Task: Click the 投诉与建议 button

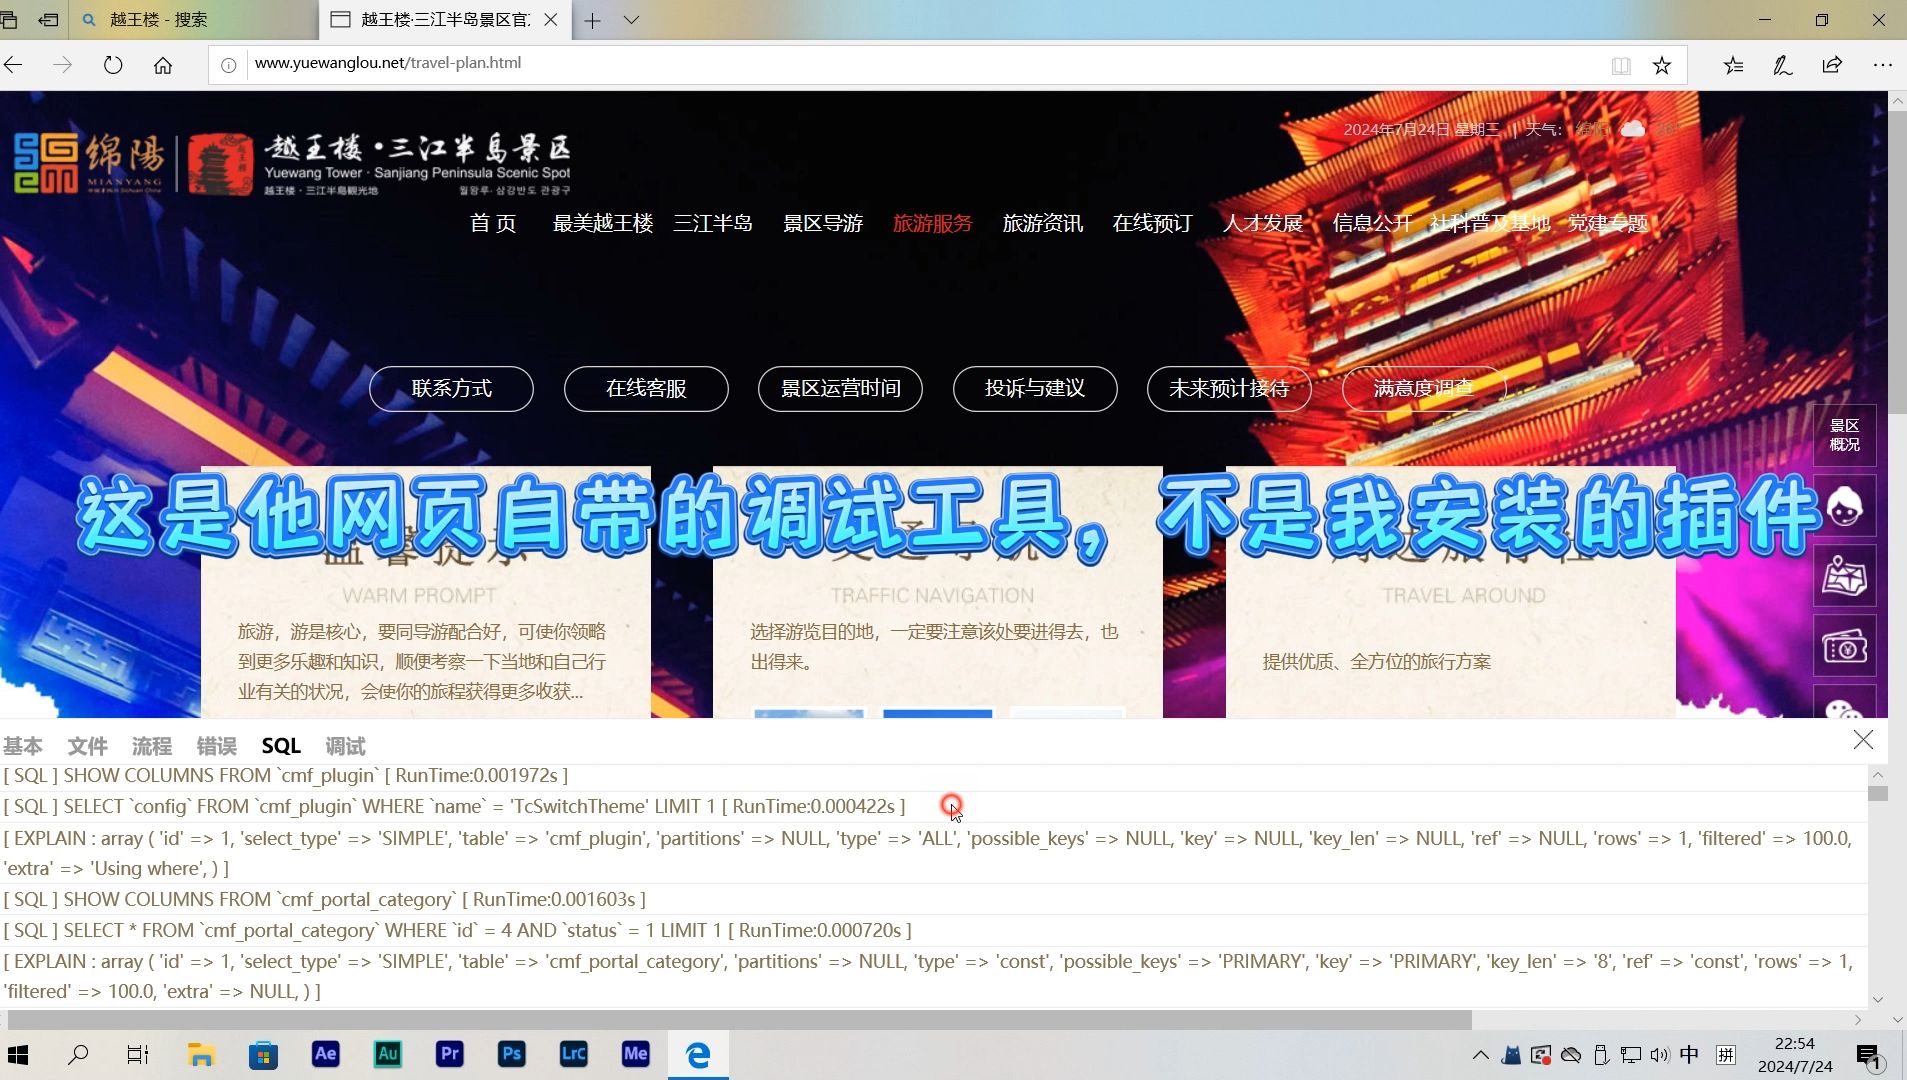Action: click(1035, 389)
